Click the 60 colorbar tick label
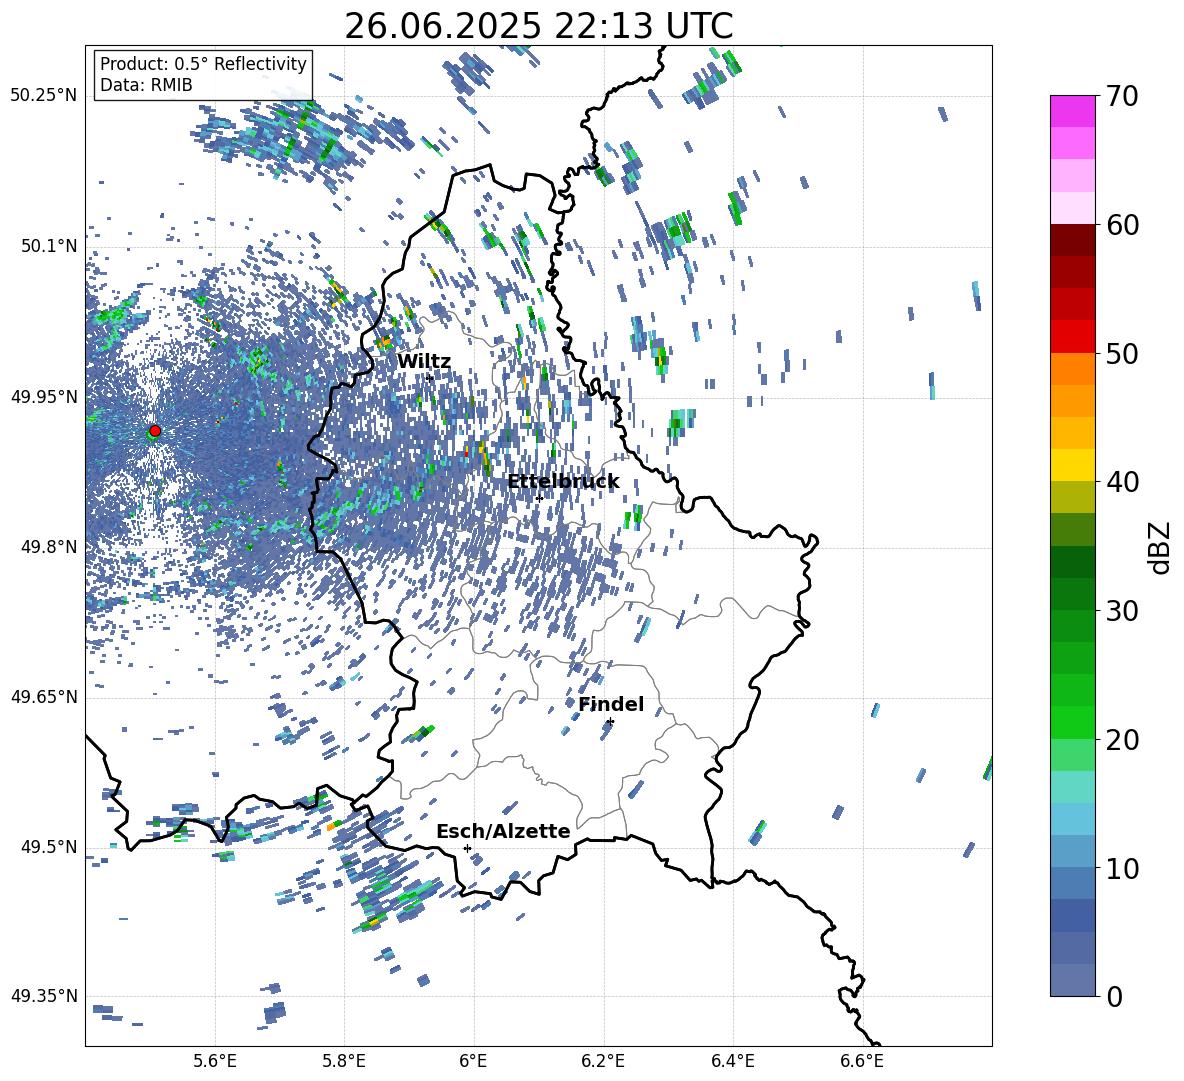1184x1081 pixels. pos(1122,225)
